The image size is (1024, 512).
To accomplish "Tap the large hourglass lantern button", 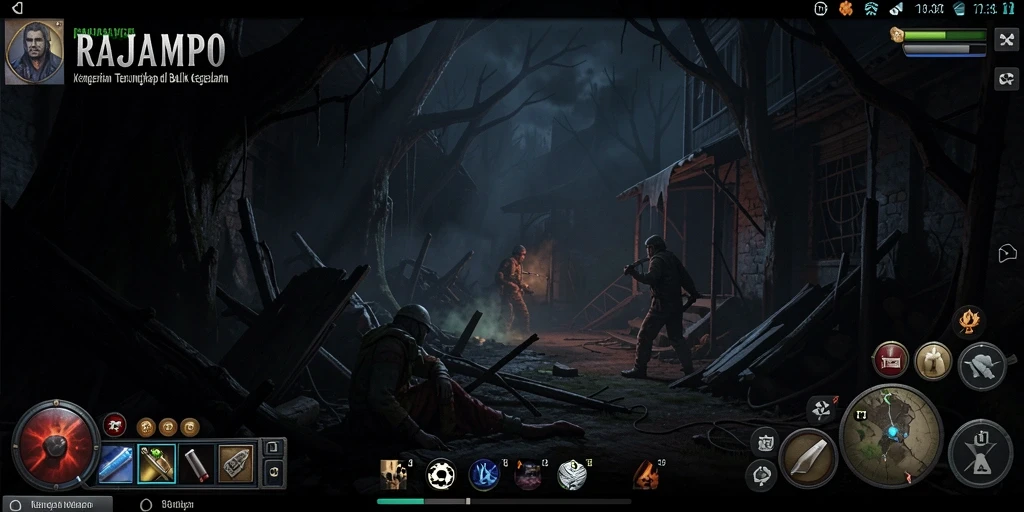I will click(980, 454).
